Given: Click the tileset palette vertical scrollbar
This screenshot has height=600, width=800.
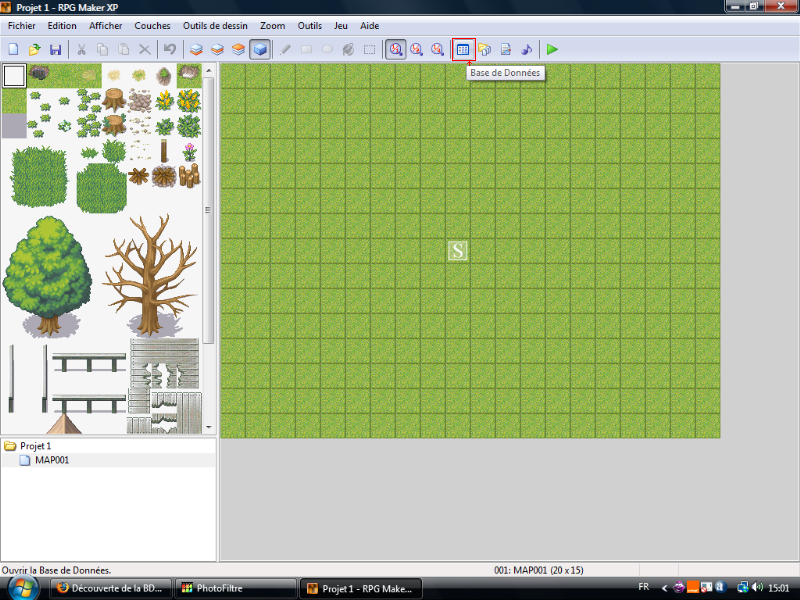Looking at the screenshot, I should [x=209, y=210].
